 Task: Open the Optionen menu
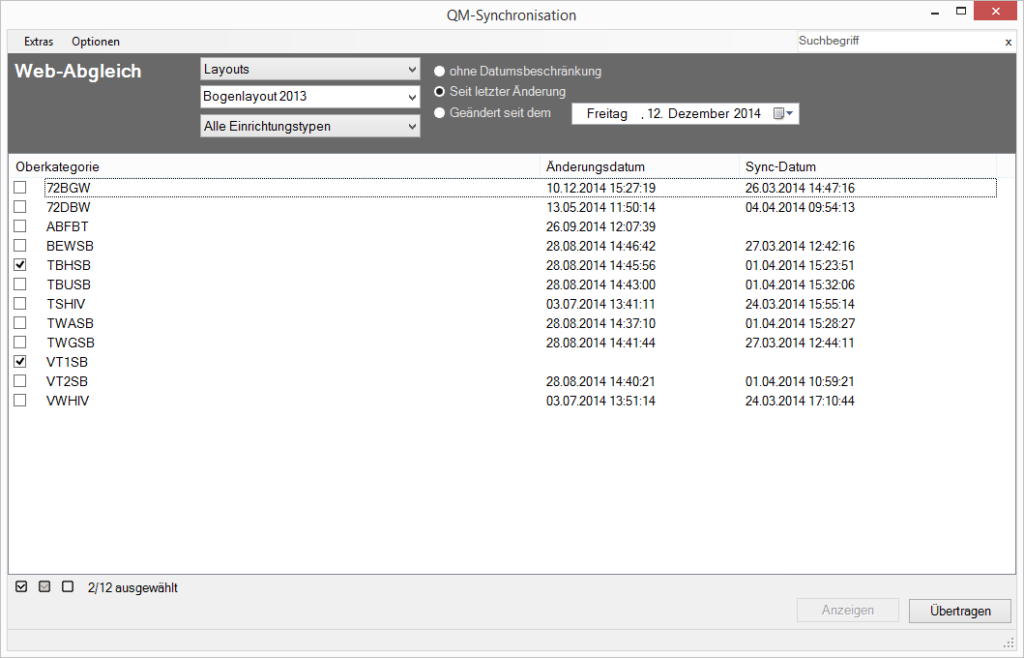click(x=95, y=42)
